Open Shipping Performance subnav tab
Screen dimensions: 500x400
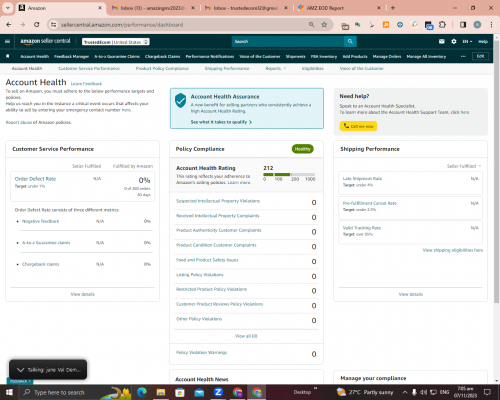coord(227,68)
